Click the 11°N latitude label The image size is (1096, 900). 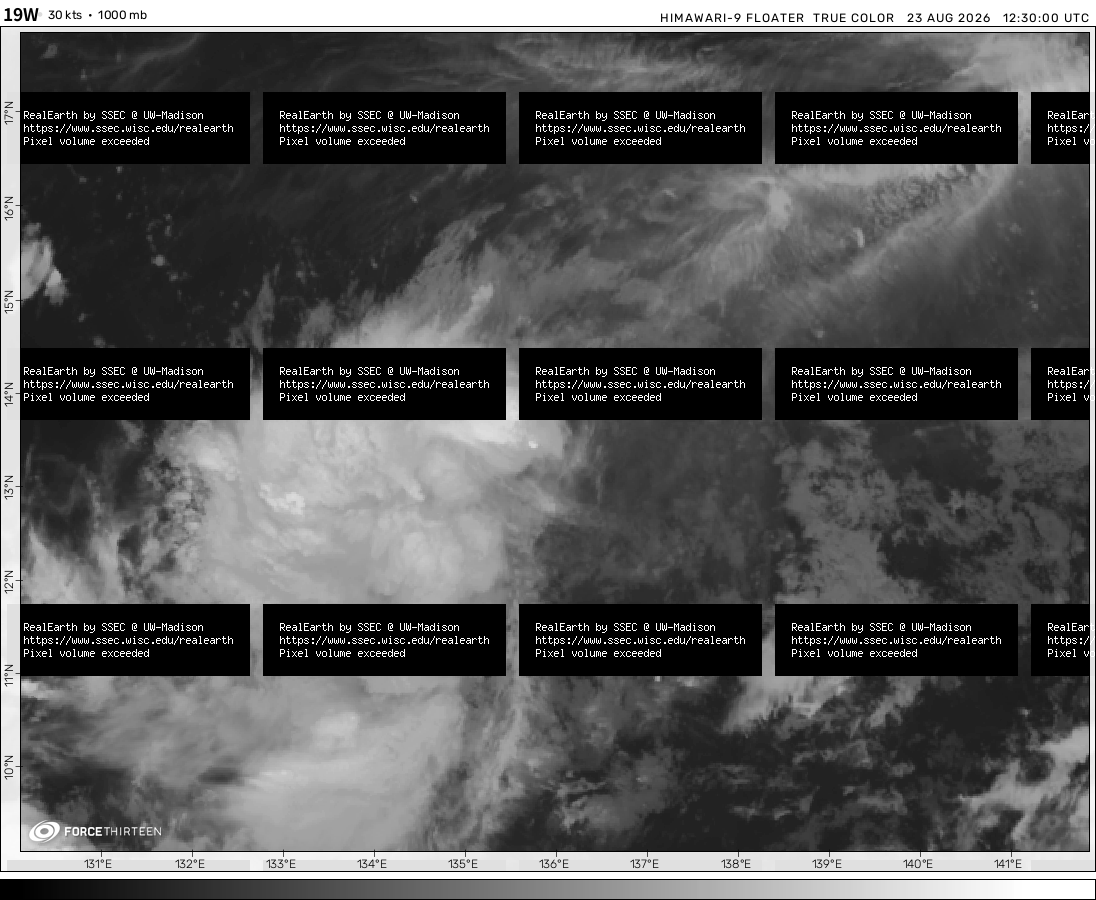coord(9,674)
